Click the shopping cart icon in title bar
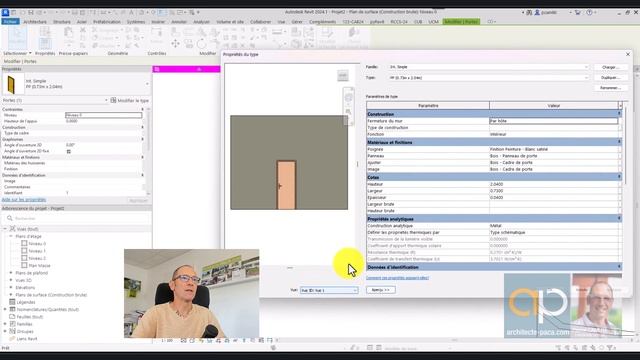Screen dimensions: 640x360 coord(578,13)
